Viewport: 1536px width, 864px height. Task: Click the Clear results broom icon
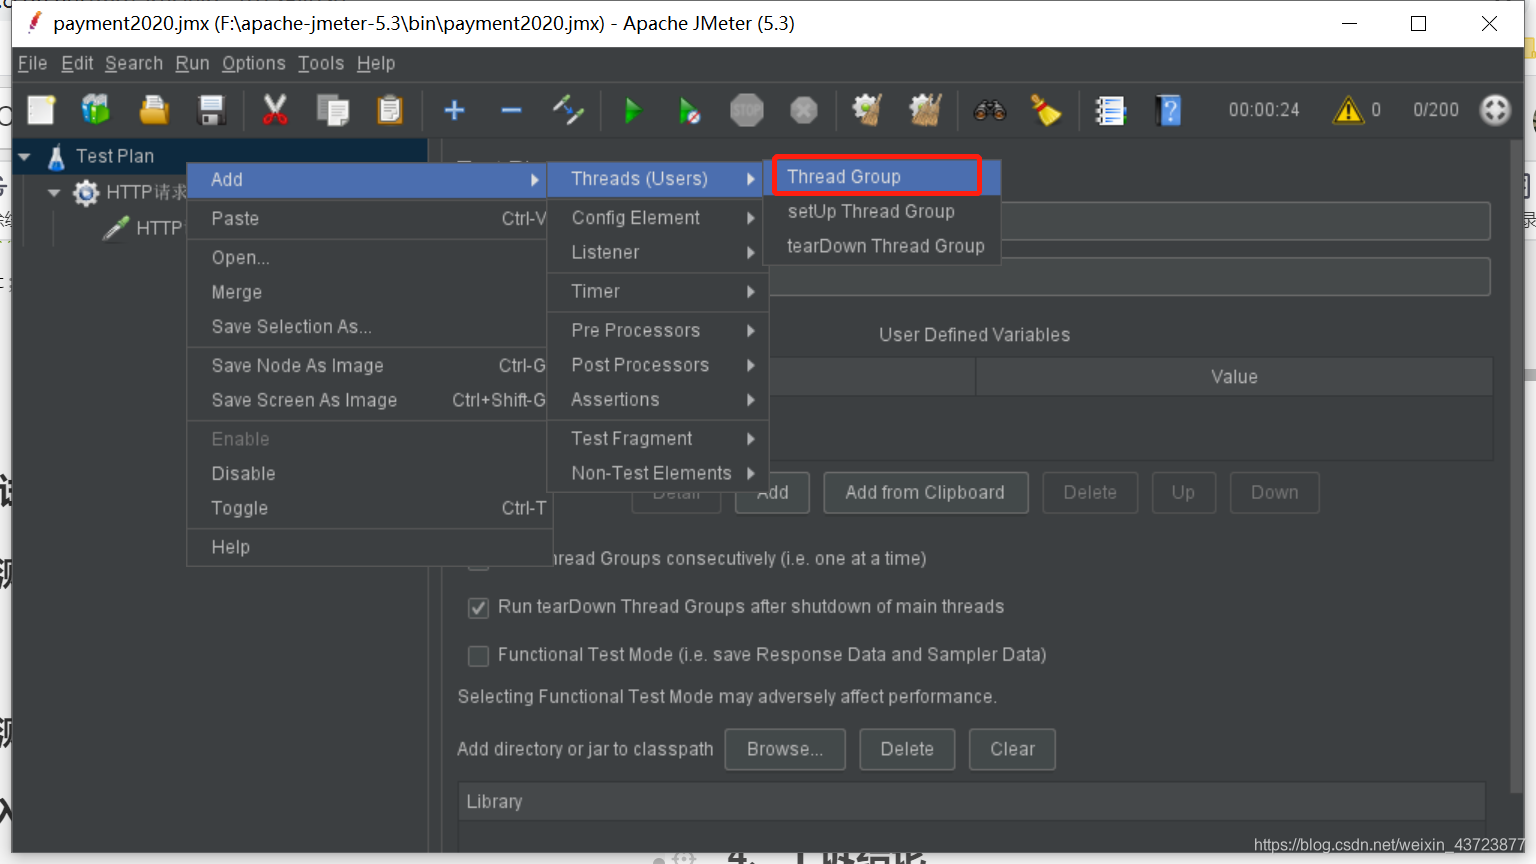pyautogui.click(x=867, y=110)
